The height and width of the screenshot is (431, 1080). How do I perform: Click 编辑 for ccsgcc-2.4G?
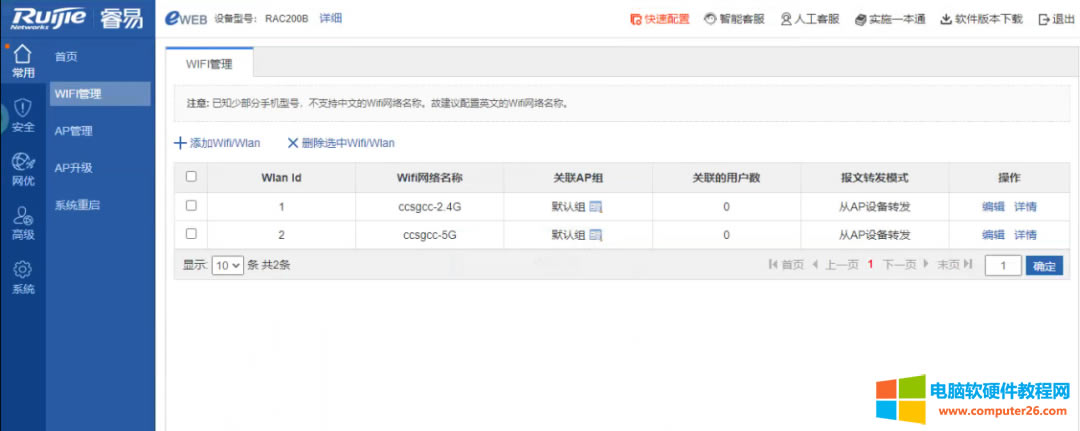tap(993, 207)
